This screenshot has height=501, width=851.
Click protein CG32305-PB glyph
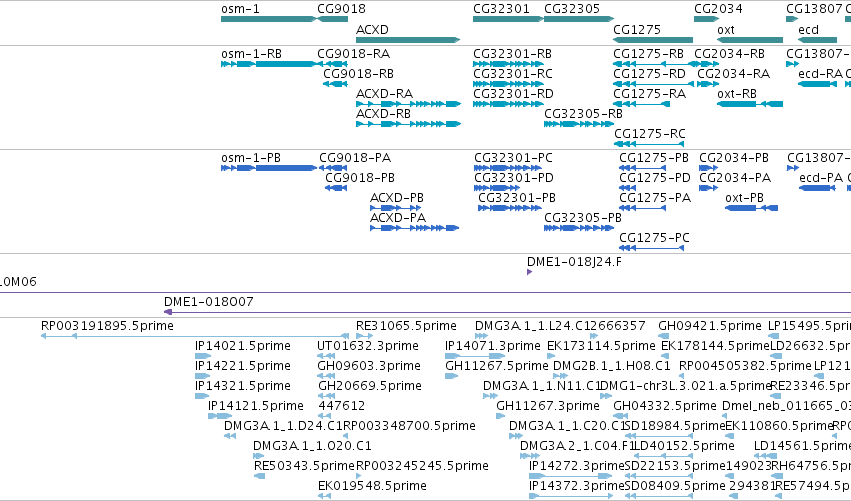[x=579, y=229]
